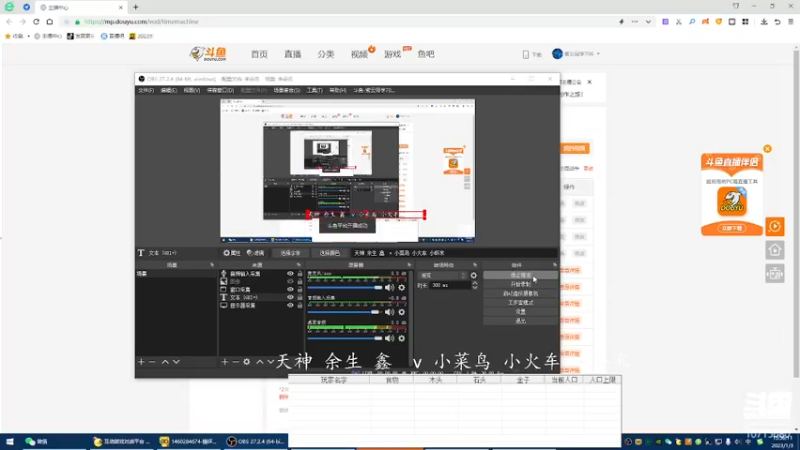Screen dimensions: 800x450
Task: Reload the page in the browser toolbar
Action: coord(36,22)
